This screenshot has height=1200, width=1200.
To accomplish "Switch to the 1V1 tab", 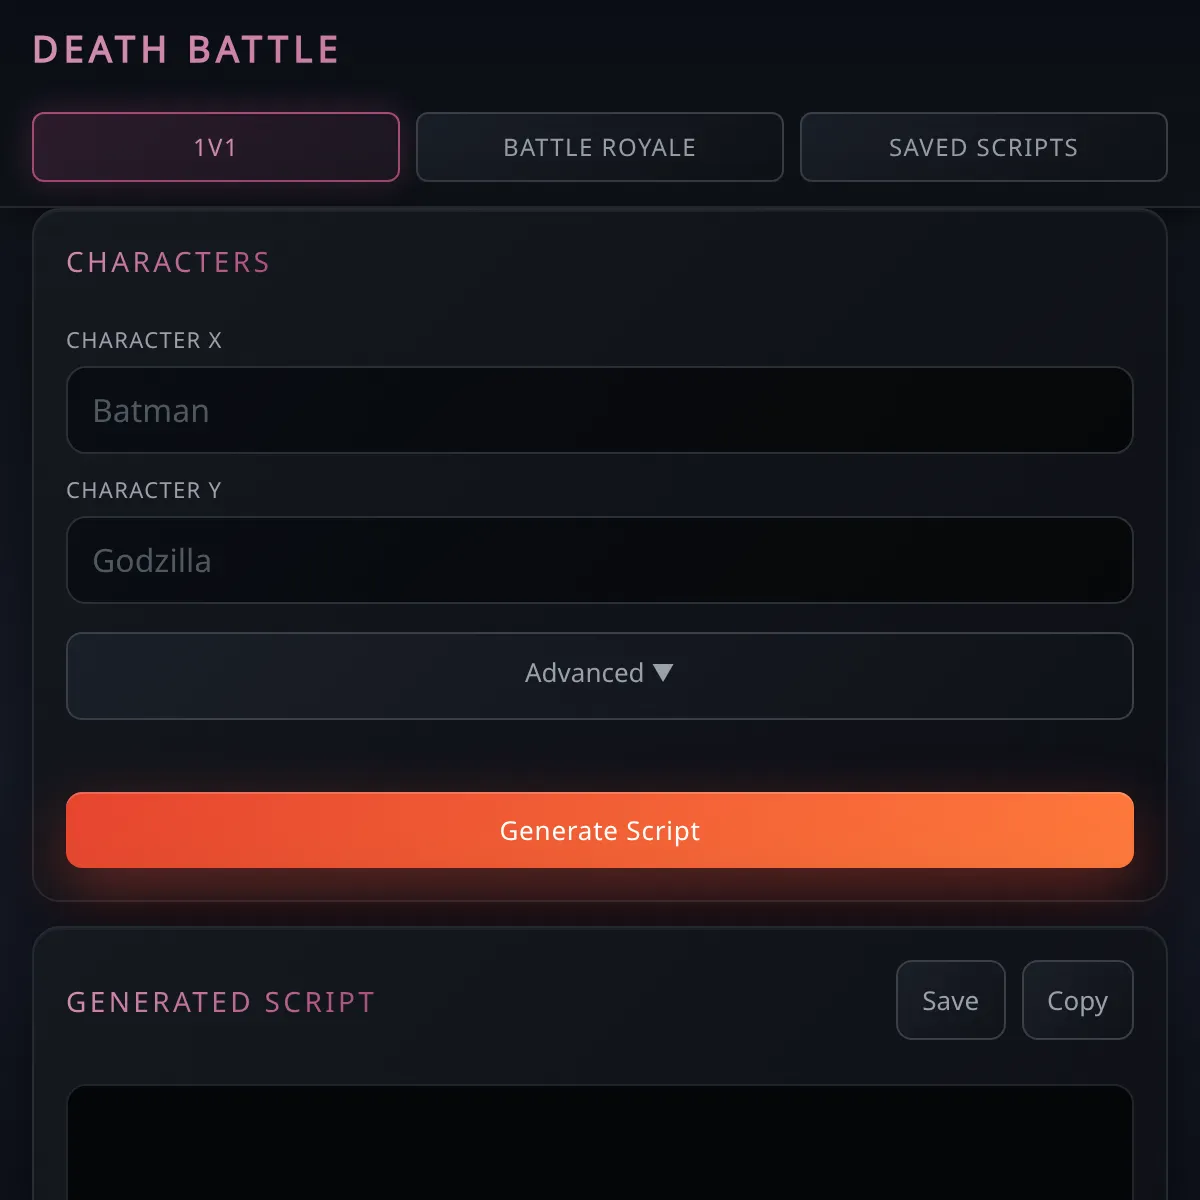I will click(x=215, y=147).
